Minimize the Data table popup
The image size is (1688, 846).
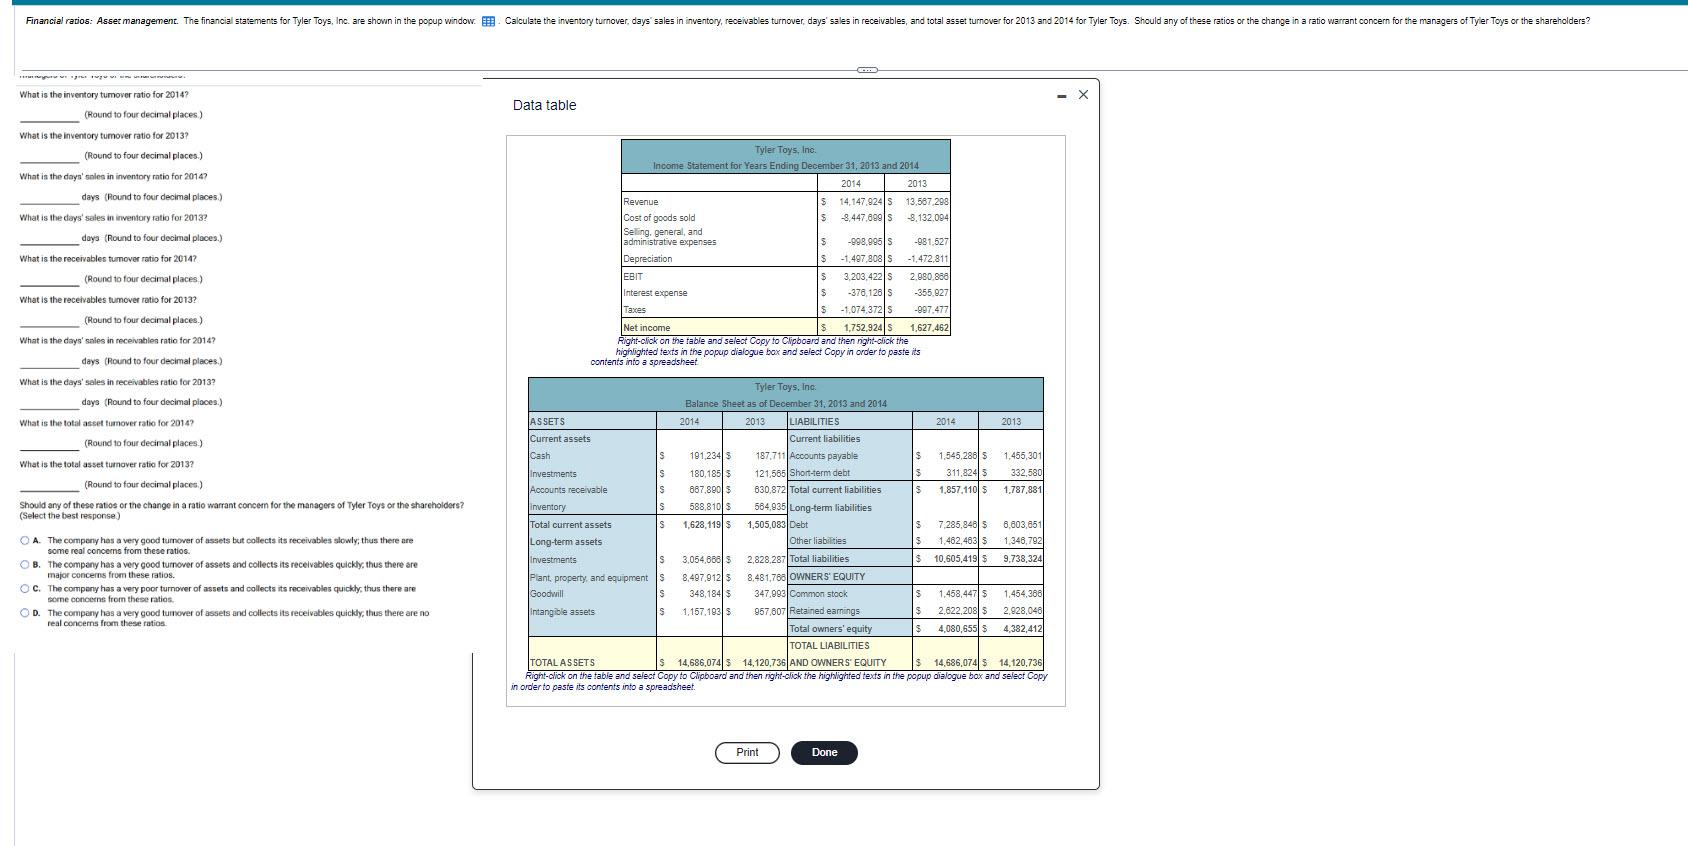pyautogui.click(x=1061, y=96)
